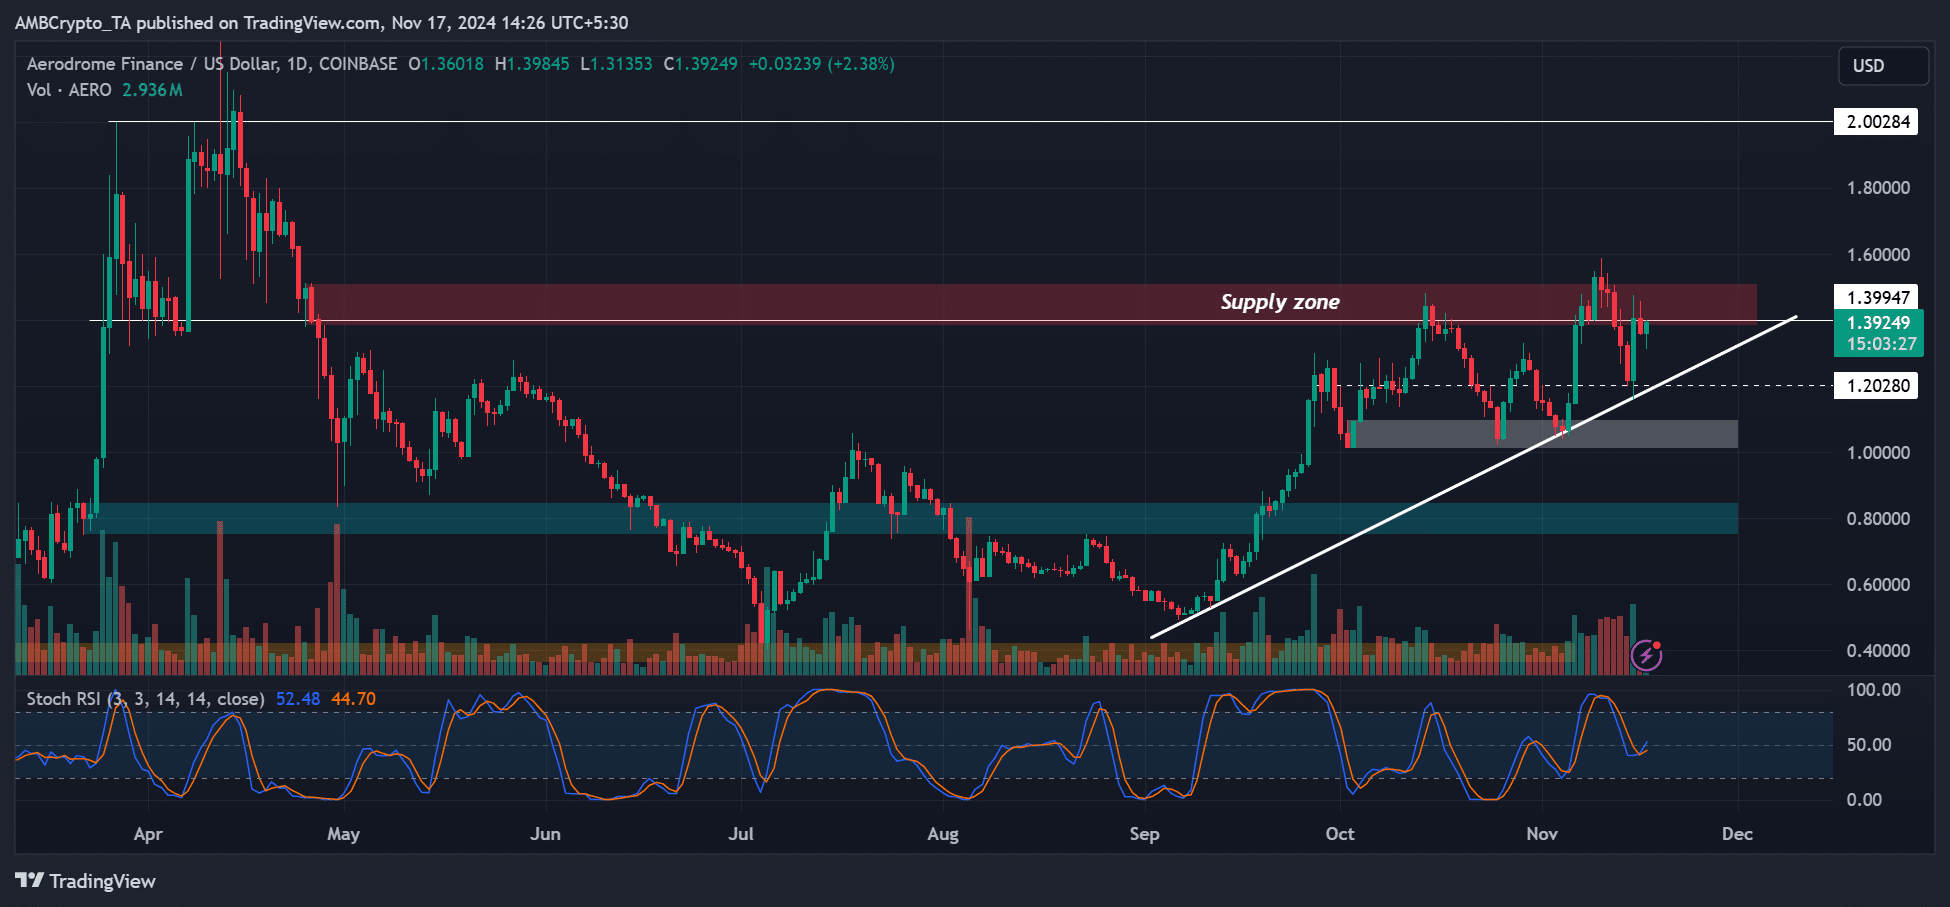1950x907 pixels.
Task: Click the 2.00284 price label
Action: (1876, 122)
